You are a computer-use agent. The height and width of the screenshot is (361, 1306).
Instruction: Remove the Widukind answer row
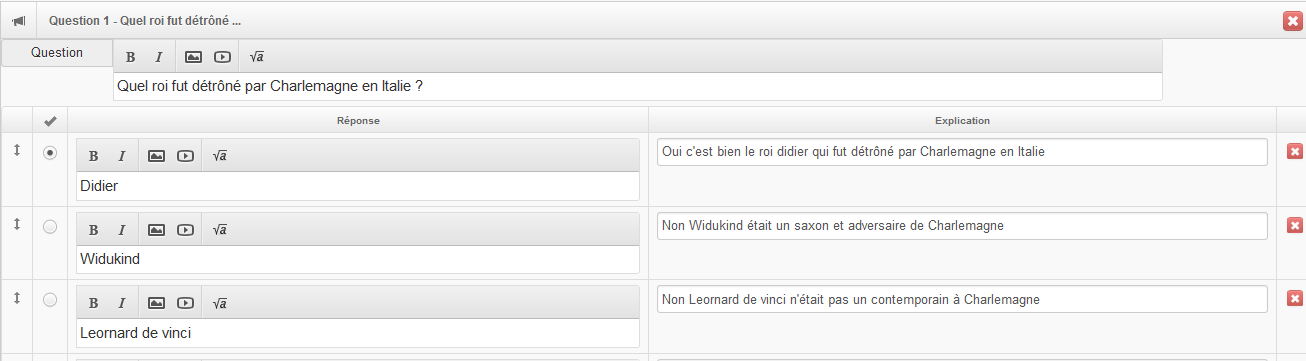point(1294,225)
